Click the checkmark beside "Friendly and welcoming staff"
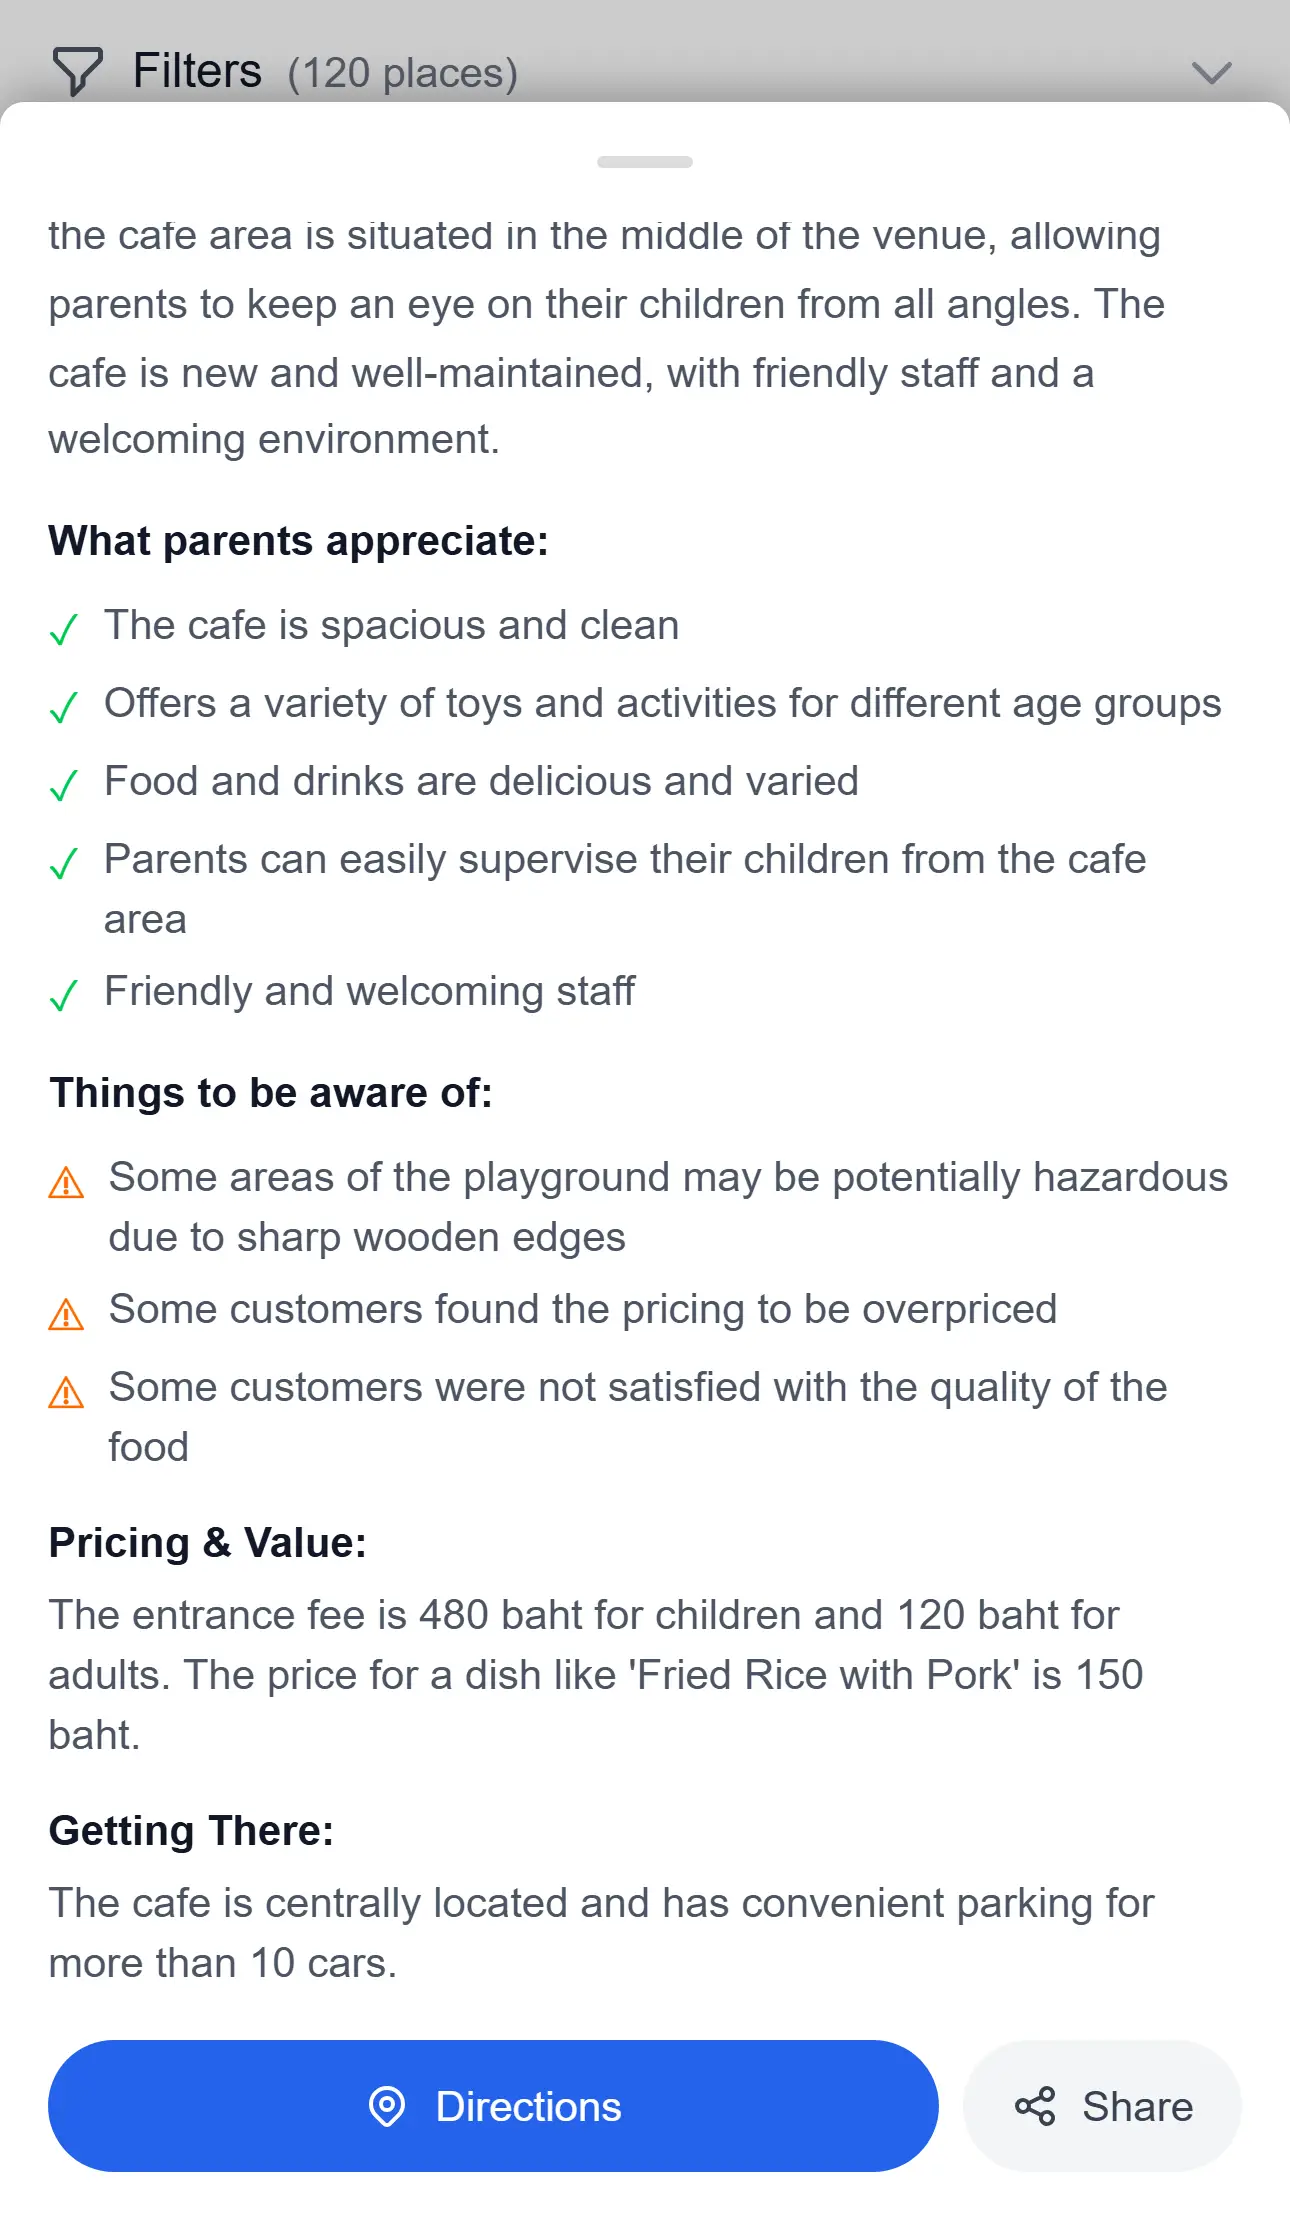This screenshot has width=1290, height=2220. pyautogui.click(x=64, y=996)
